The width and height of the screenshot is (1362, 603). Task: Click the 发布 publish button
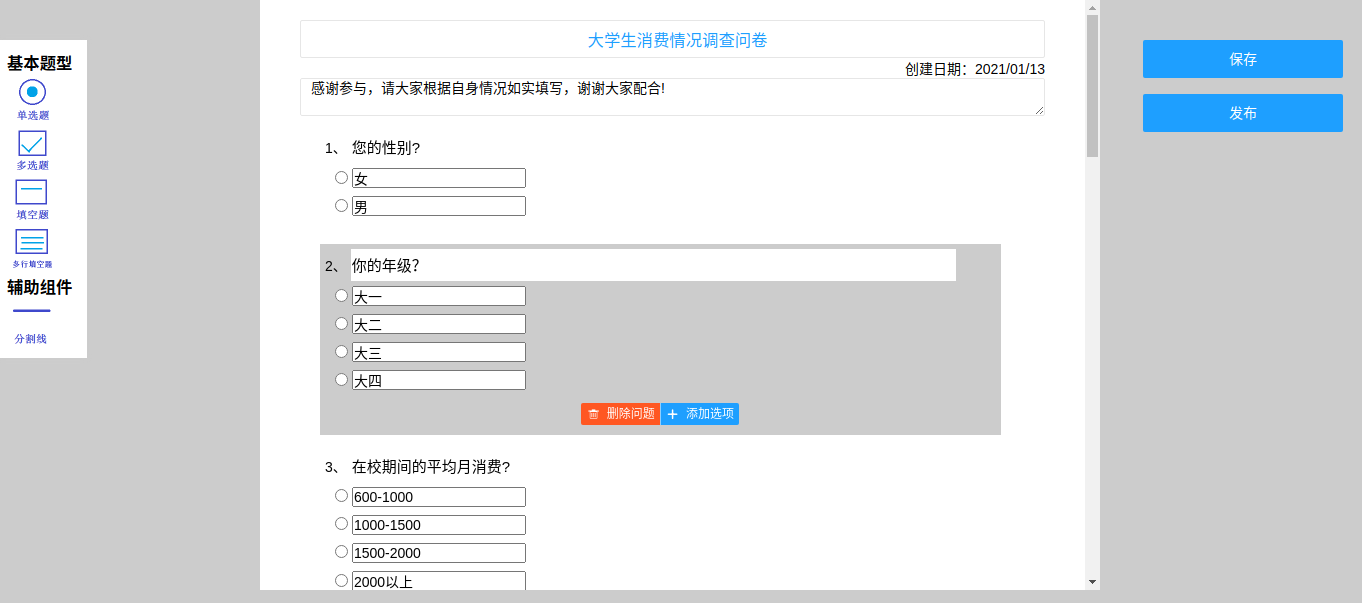1243,113
